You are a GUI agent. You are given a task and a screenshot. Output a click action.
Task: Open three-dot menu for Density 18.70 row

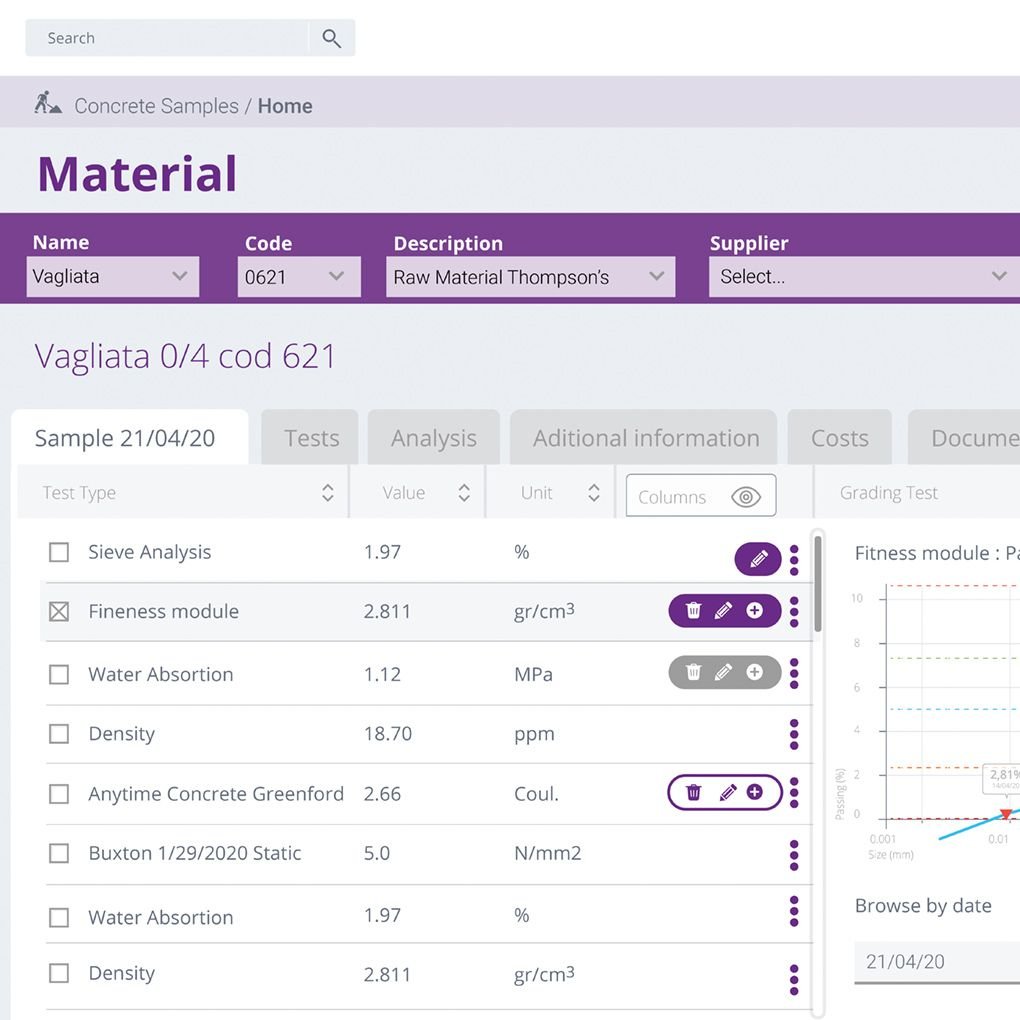click(794, 734)
